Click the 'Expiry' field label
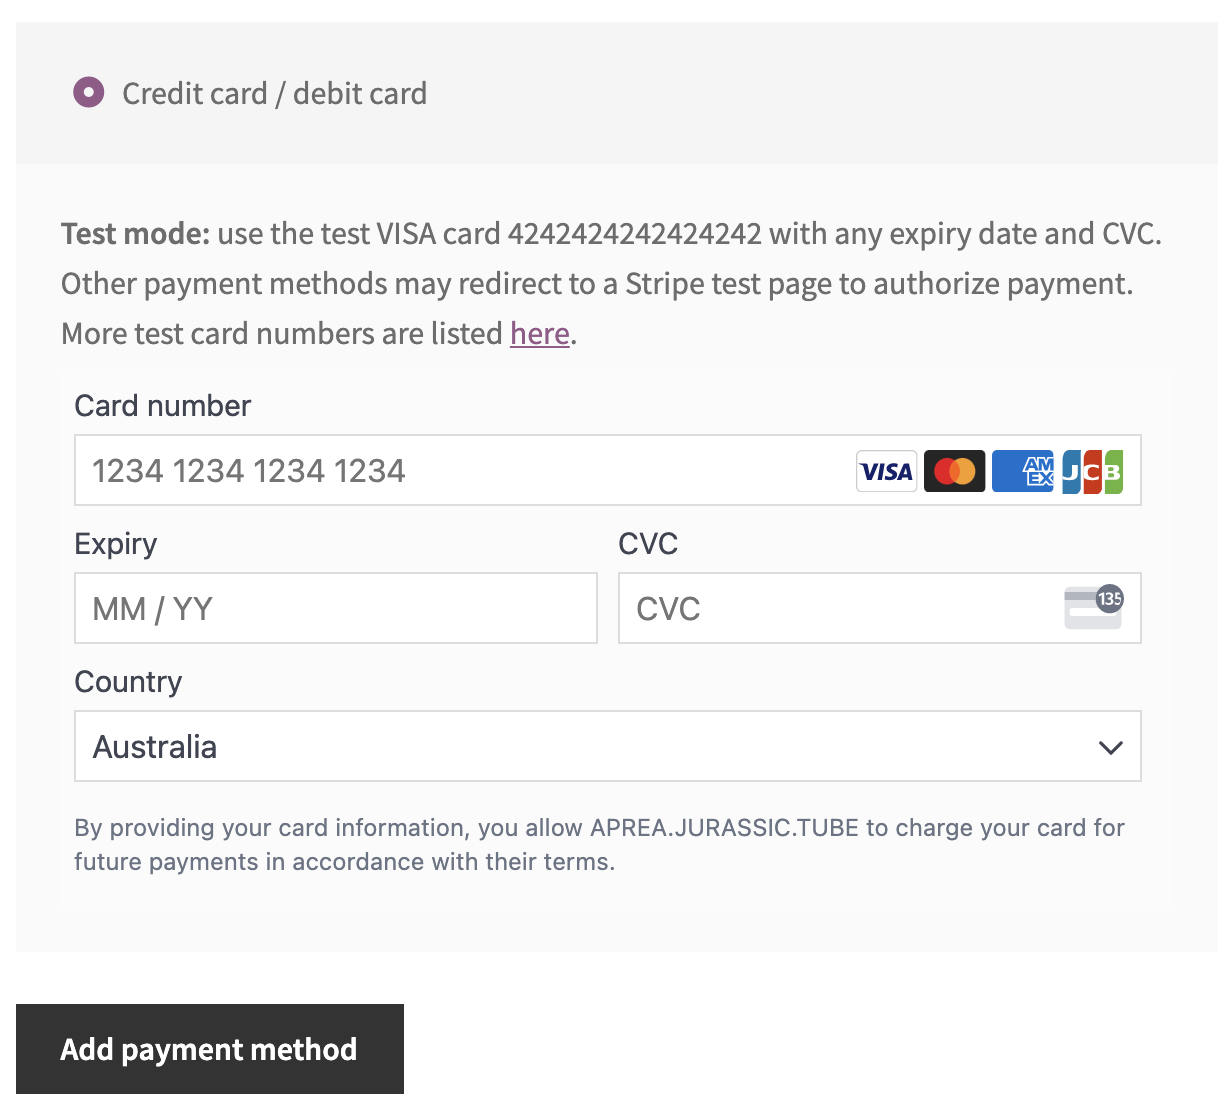The width and height of the screenshot is (1232, 1114). tap(116, 544)
